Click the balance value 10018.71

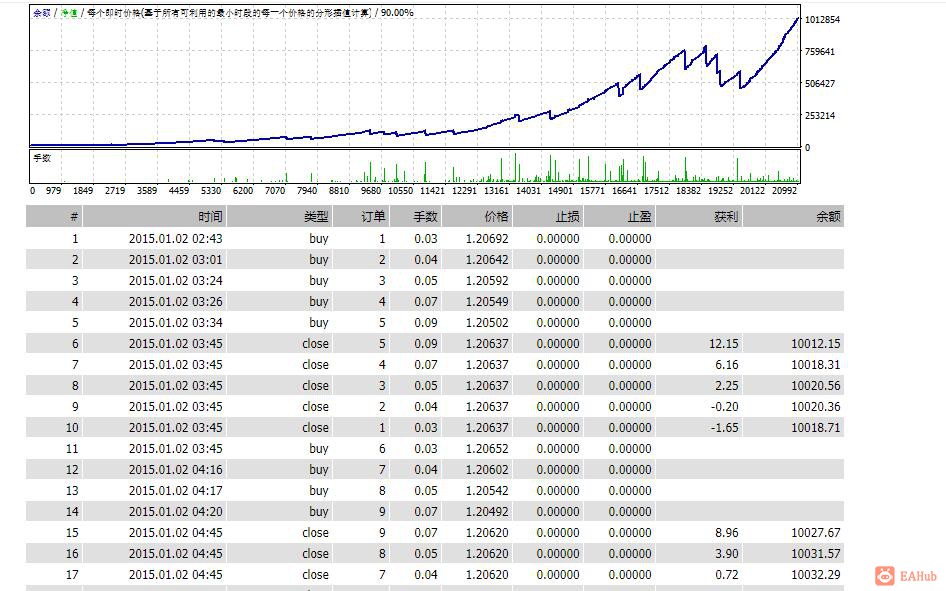point(816,428)
